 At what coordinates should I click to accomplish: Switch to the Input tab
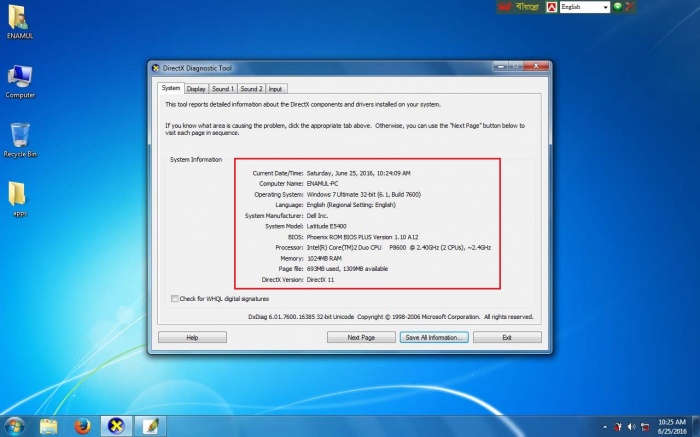pos(275,89)
